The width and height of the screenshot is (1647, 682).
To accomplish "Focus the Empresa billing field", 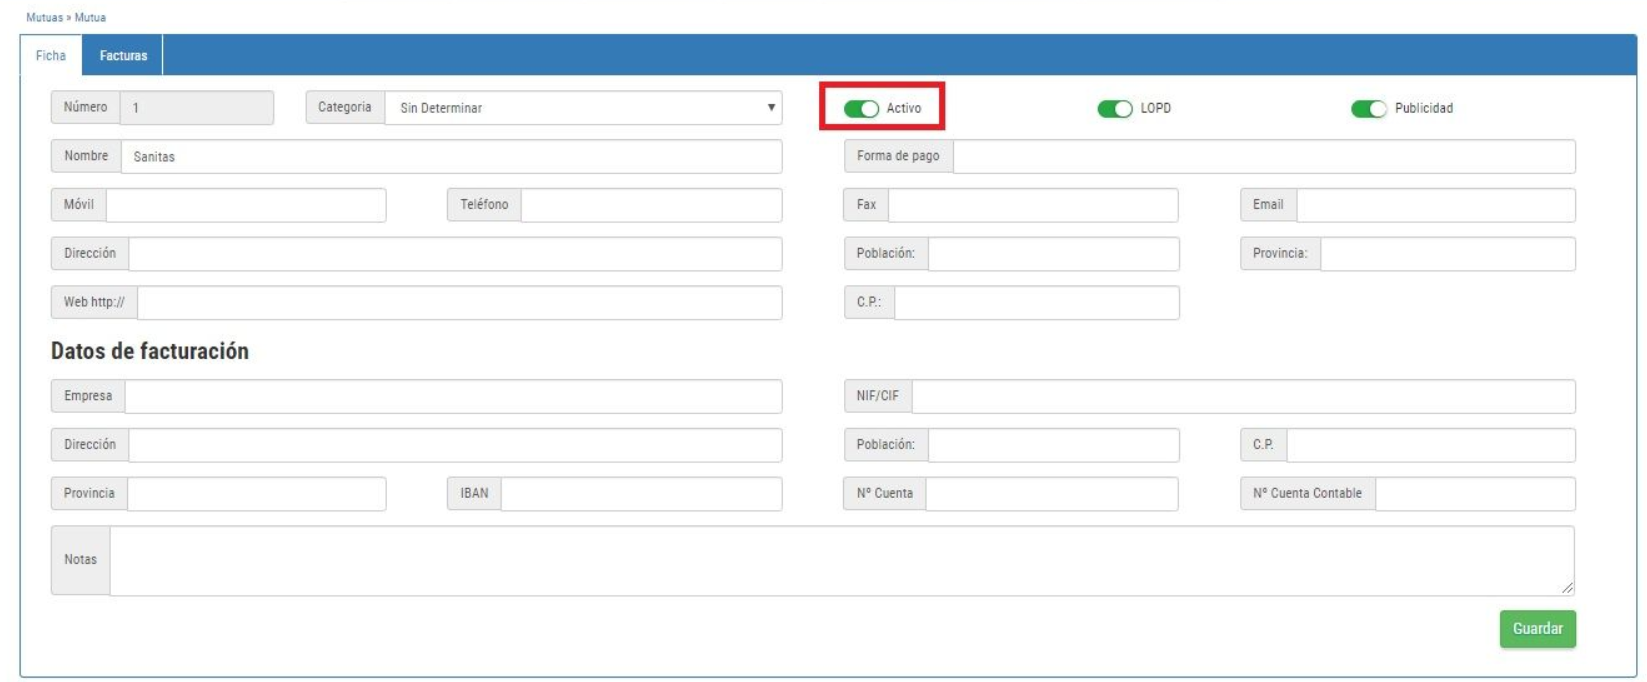I will pyautogui.click(x=453, y=397).
